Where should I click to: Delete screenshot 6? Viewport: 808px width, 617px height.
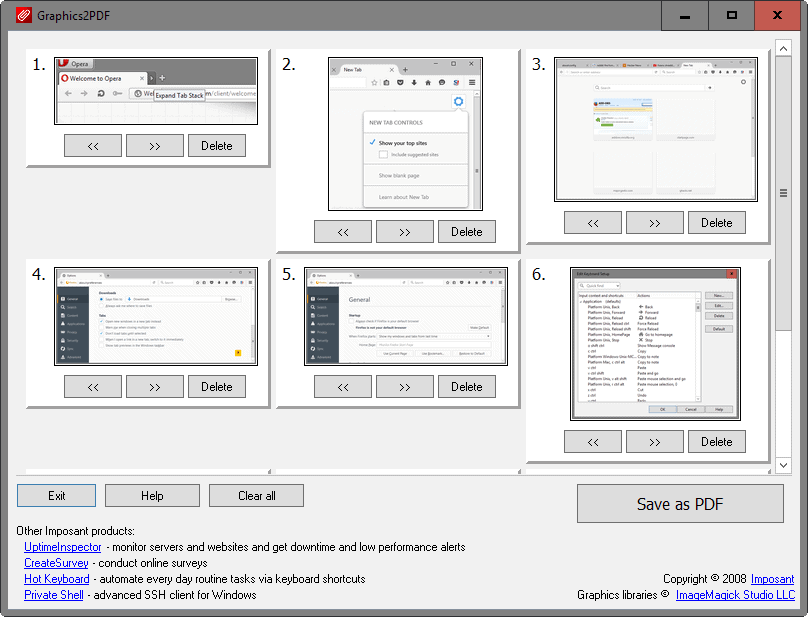tap(716, 441)
